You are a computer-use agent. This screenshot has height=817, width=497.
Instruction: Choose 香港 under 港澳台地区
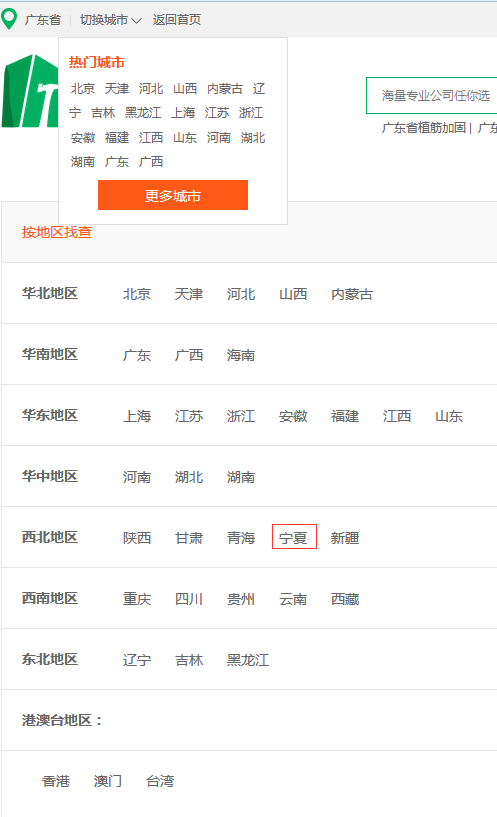click(56, 781)
